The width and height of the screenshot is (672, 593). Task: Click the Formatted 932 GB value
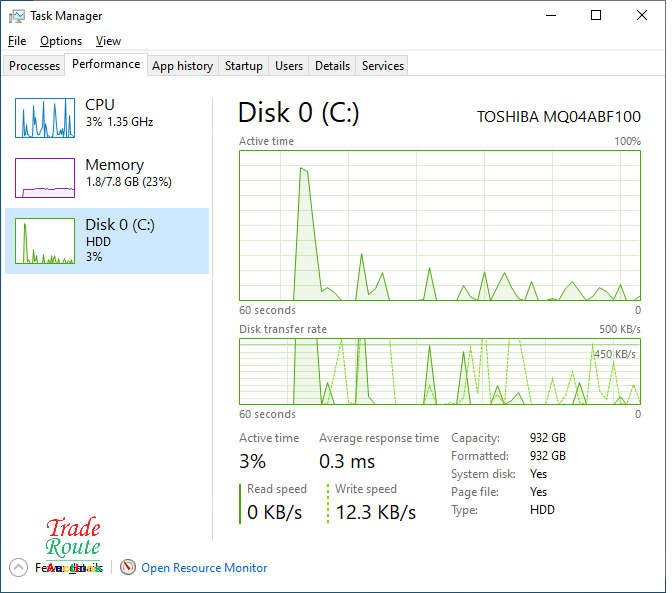point(548,456)
